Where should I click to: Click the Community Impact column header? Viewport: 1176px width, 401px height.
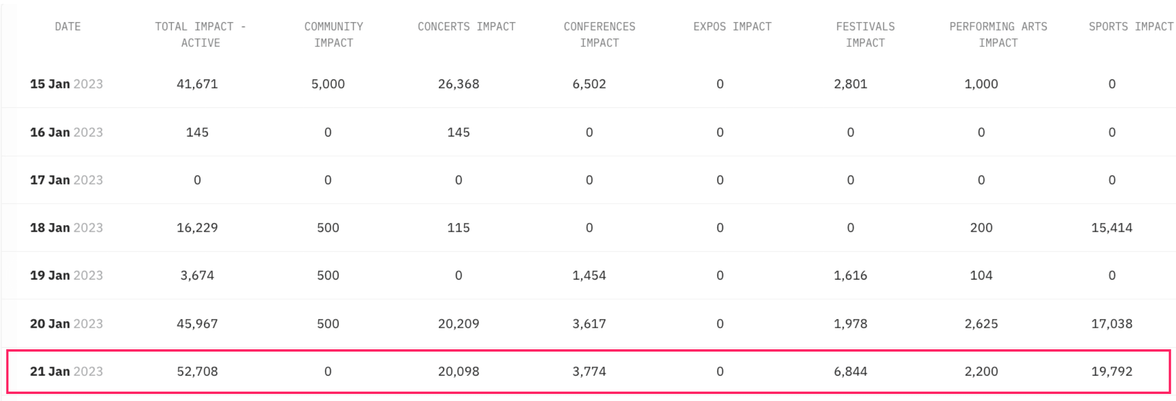[x=333, y=34]
